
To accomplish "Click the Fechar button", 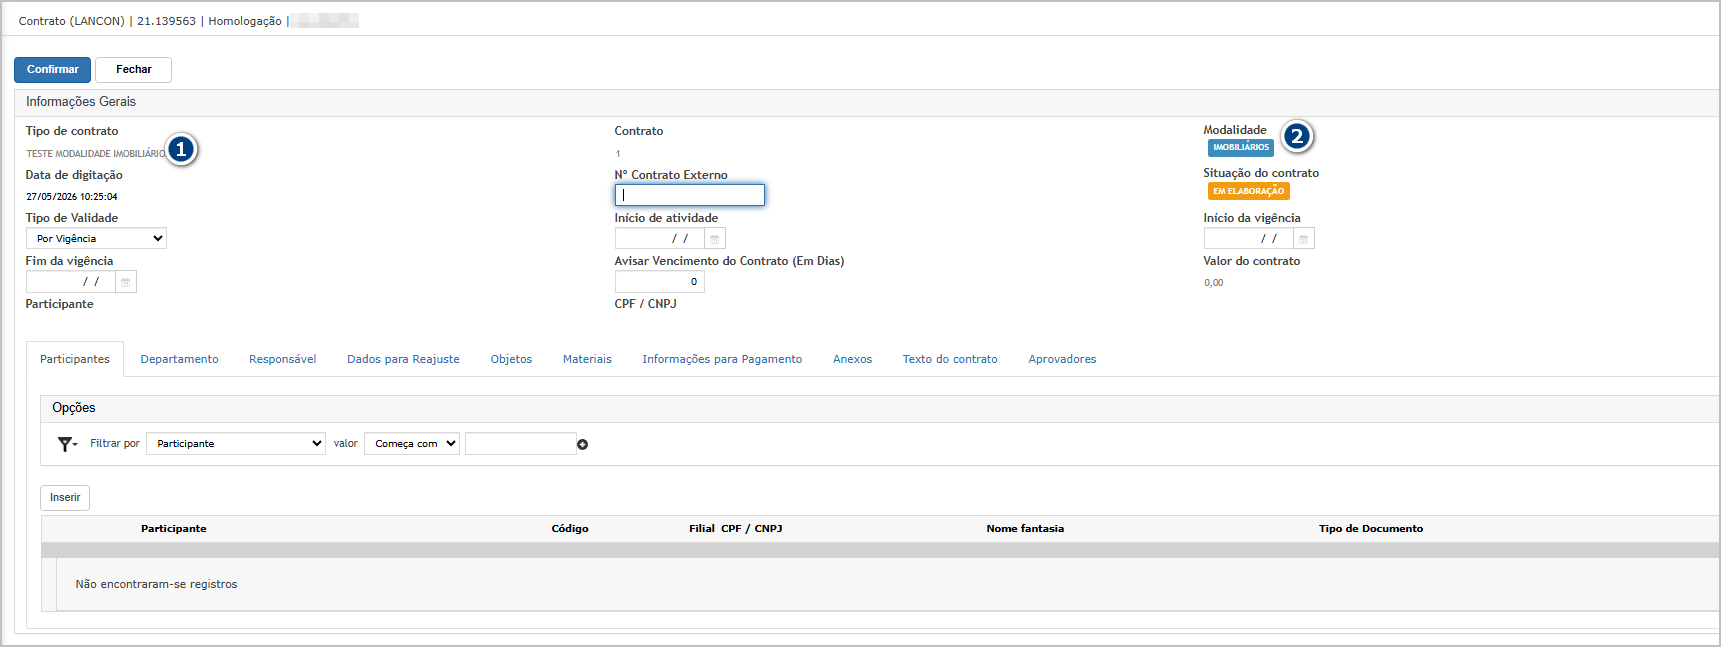I will (133, 70).
